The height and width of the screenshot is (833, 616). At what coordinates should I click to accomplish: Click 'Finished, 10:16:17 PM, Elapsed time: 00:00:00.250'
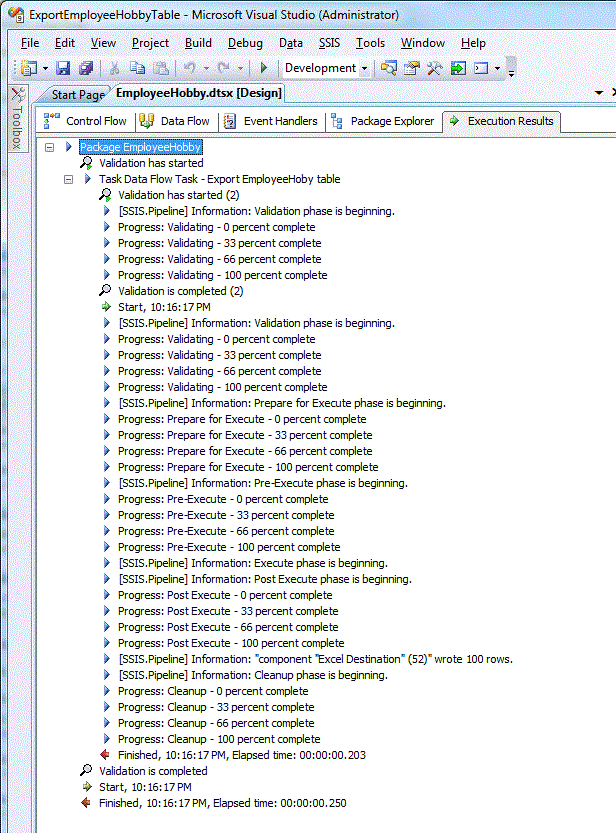(x=223, y=803)
